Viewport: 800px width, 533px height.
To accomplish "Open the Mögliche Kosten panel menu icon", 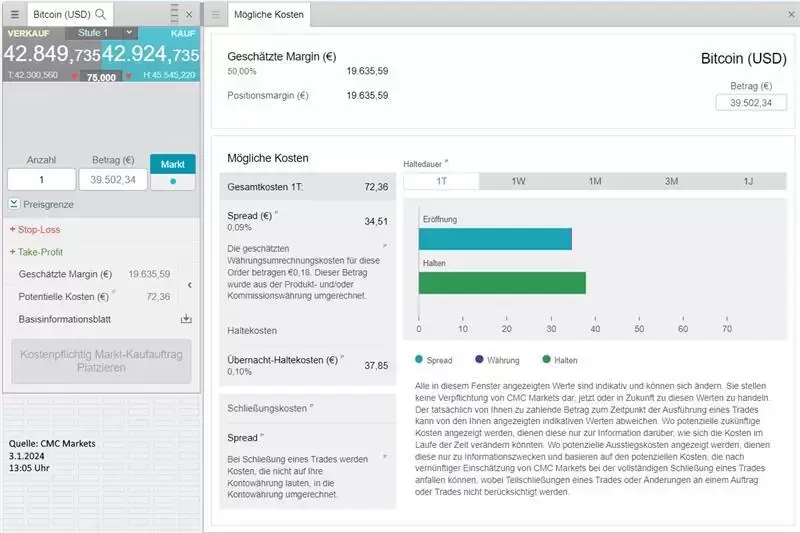I will click(x=216, y=15).
